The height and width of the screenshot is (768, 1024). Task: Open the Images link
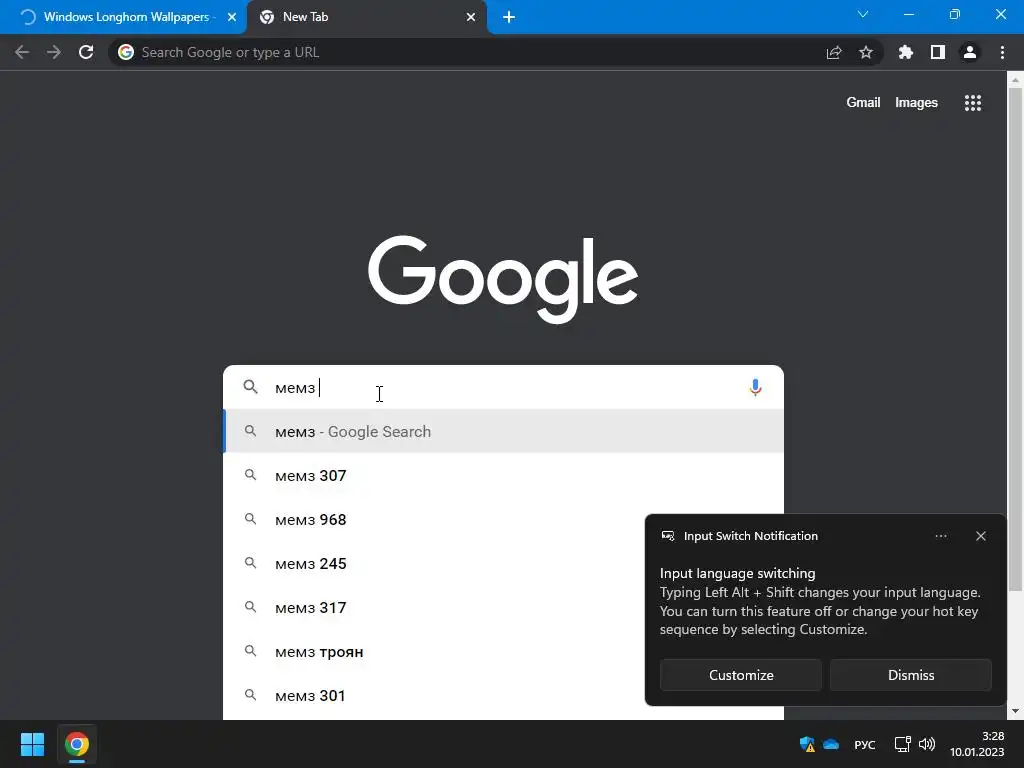(x=916, y=103)
